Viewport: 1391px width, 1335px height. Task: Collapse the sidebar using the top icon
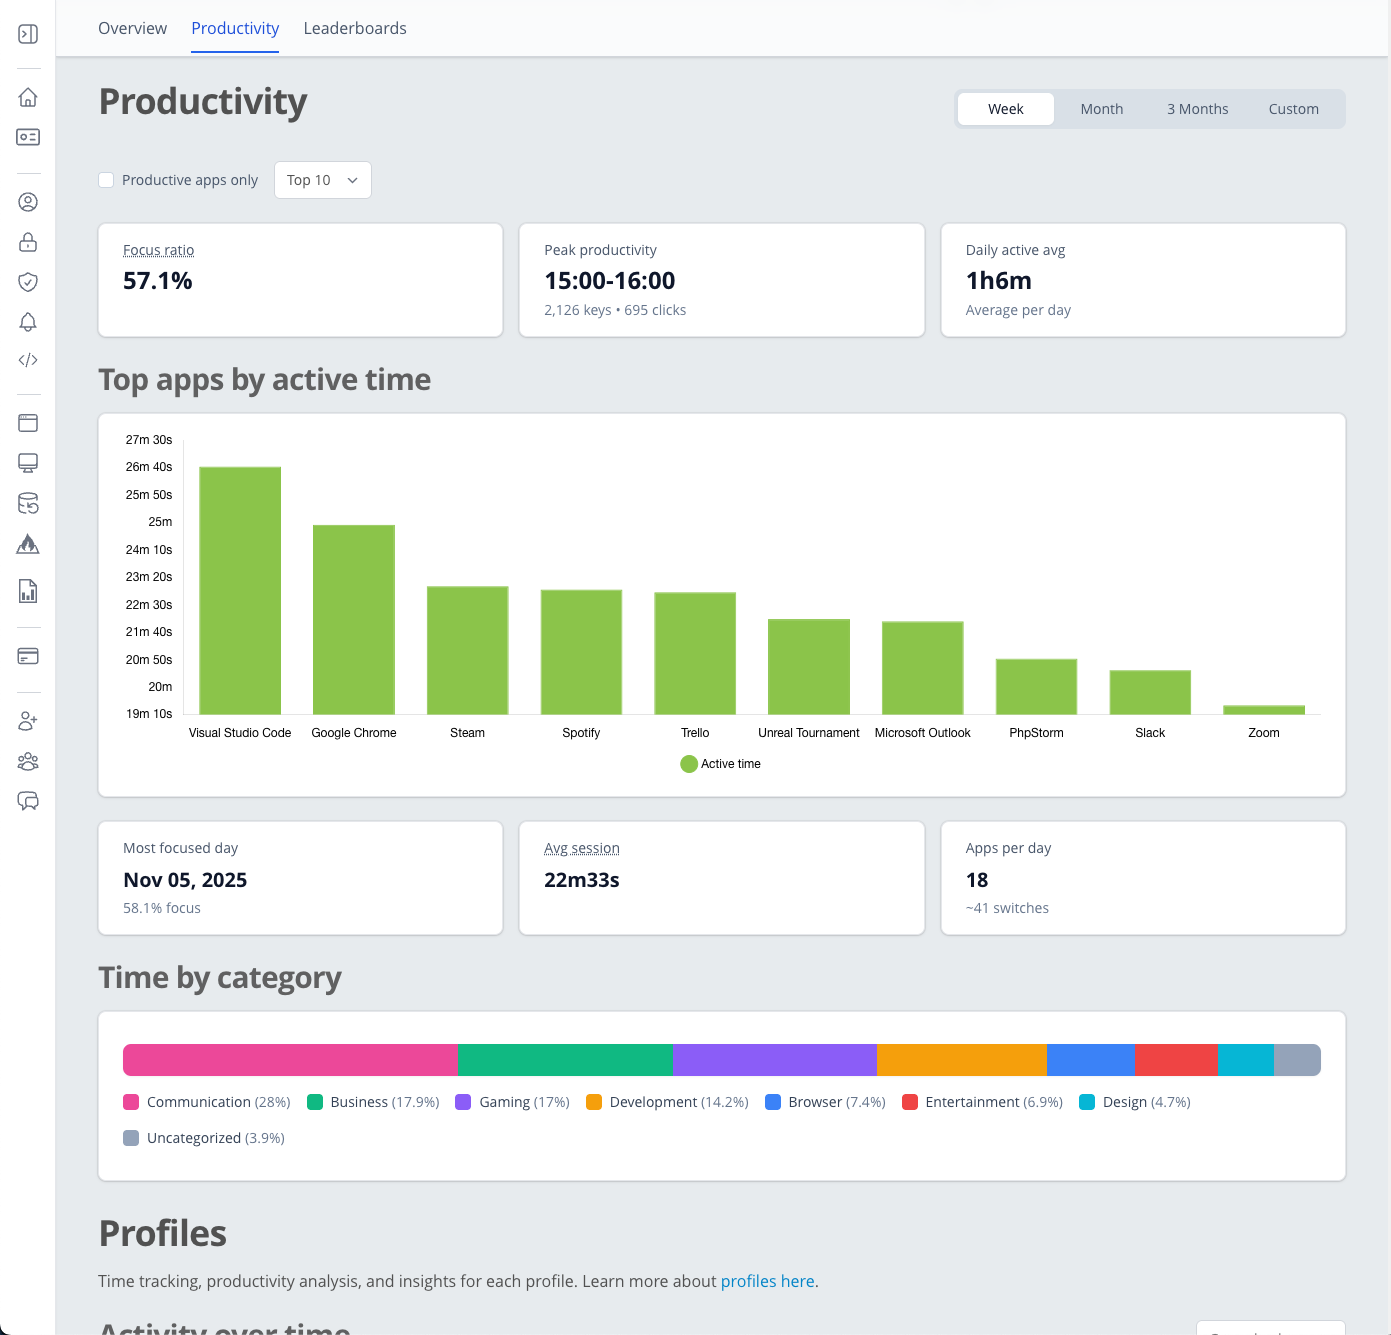28,33
